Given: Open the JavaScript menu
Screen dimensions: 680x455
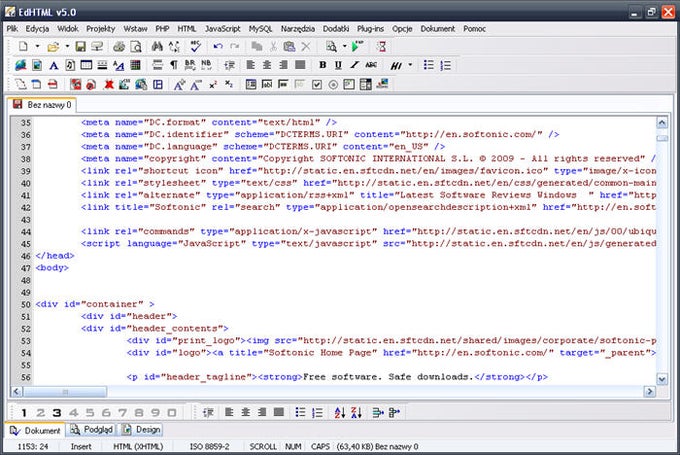Looking at the screenshot, I should (x=222, y=29).
